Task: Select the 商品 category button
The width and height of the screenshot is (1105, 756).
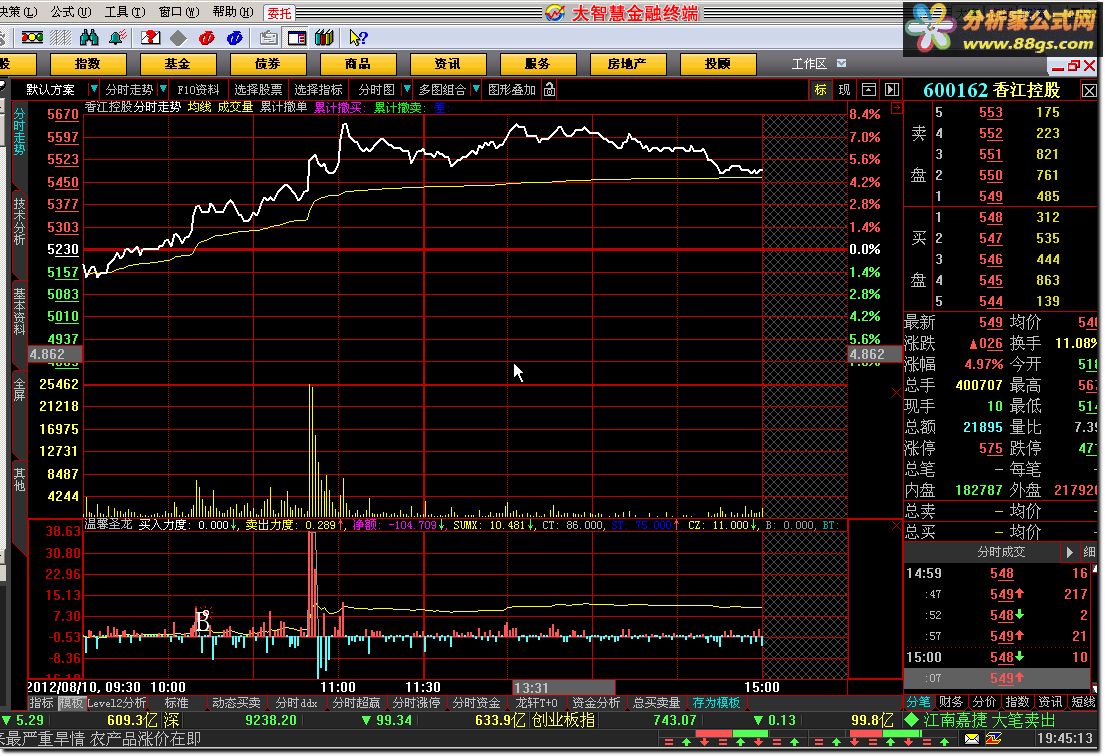Action: click(357, 63)
